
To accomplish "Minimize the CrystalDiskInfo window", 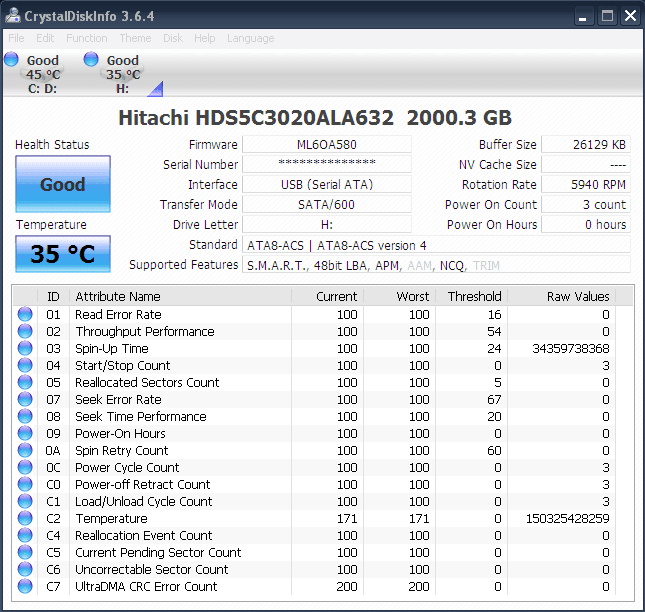I will [x=582, y=16].
